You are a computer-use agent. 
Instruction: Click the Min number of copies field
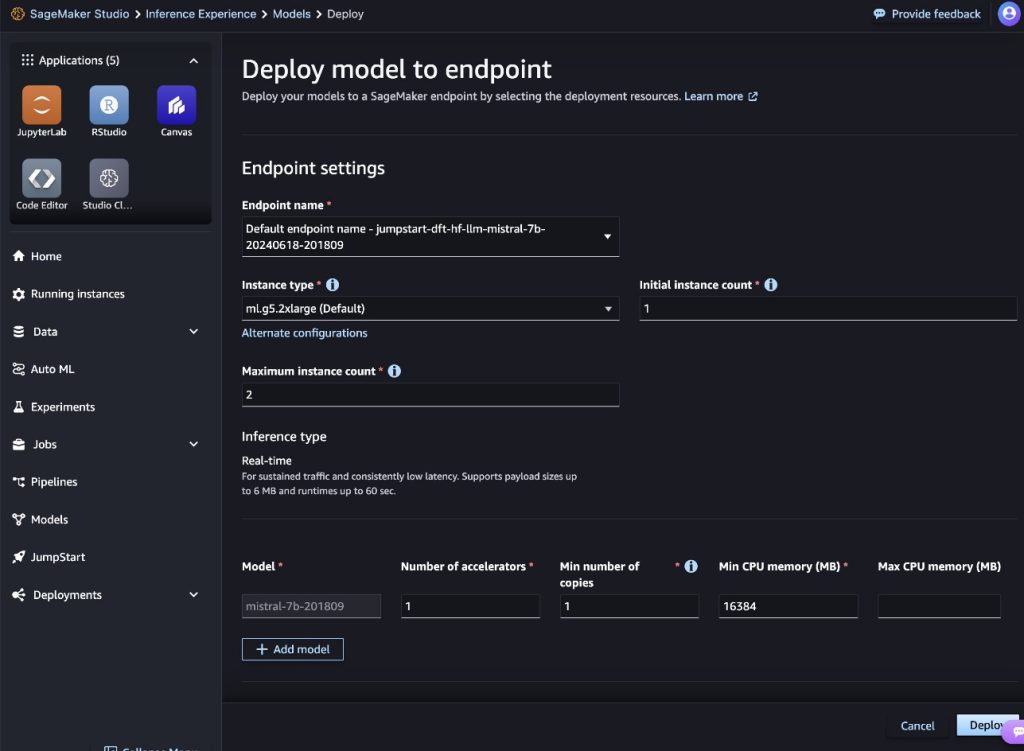(629, 606)
